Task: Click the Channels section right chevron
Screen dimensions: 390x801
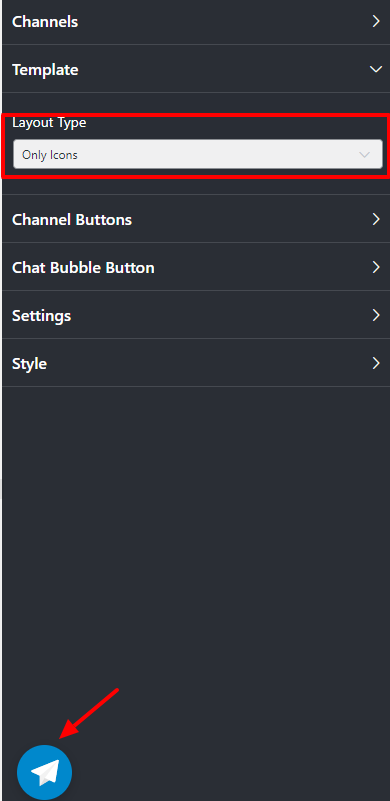Action: point(376,21)
